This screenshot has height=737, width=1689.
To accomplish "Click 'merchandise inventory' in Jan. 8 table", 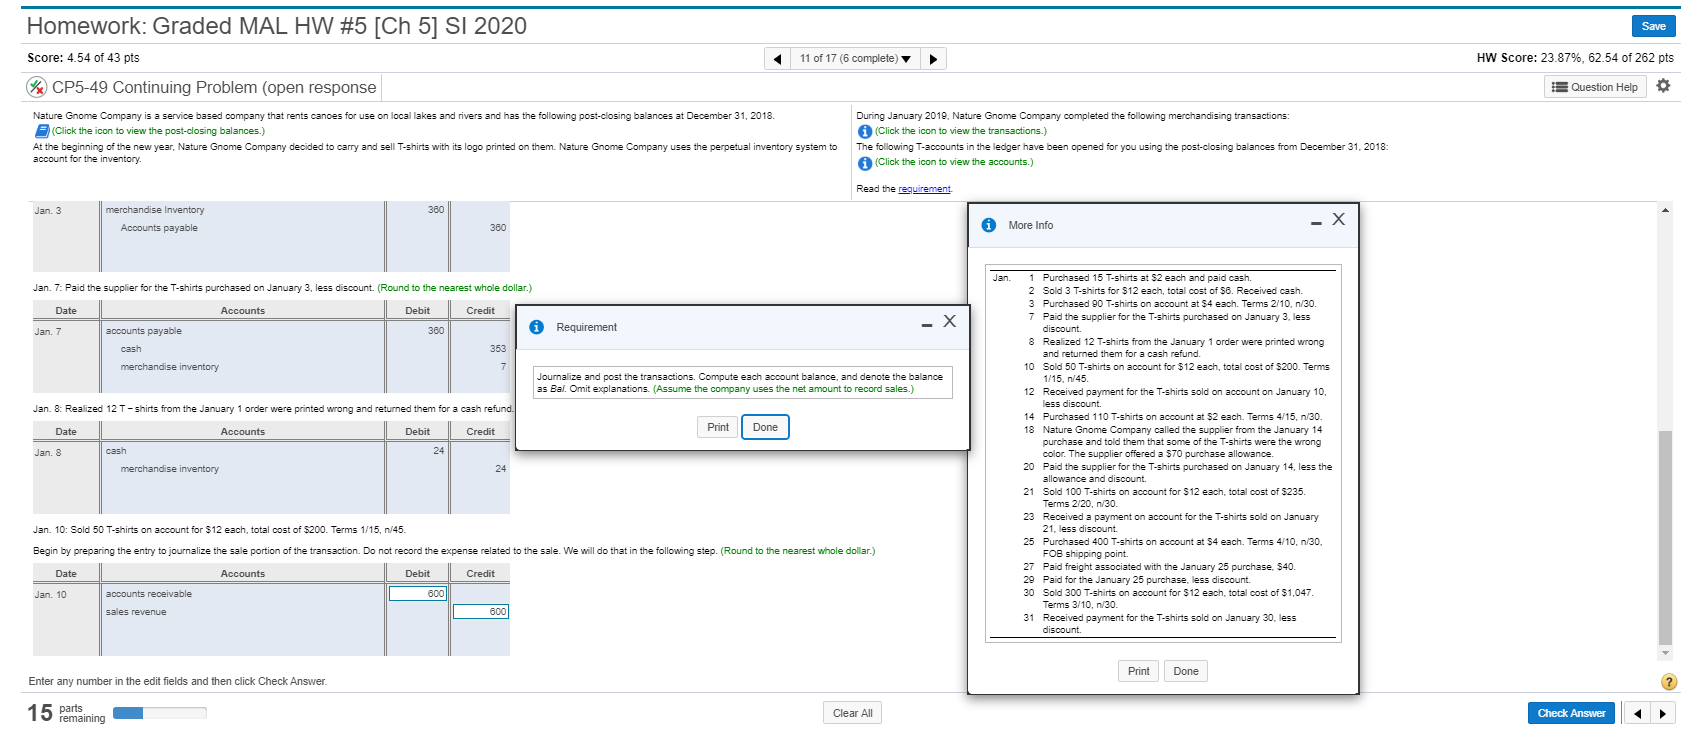I will coord(170,469).
